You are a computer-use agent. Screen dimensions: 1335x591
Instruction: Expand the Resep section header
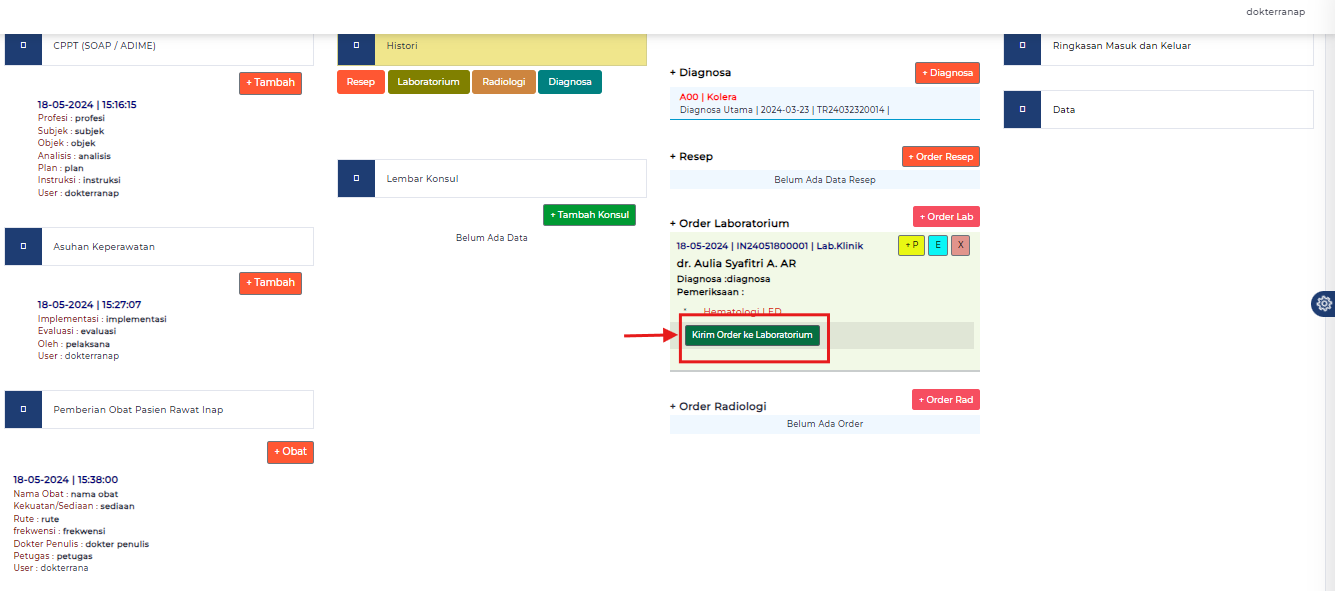tap(690, 156)
